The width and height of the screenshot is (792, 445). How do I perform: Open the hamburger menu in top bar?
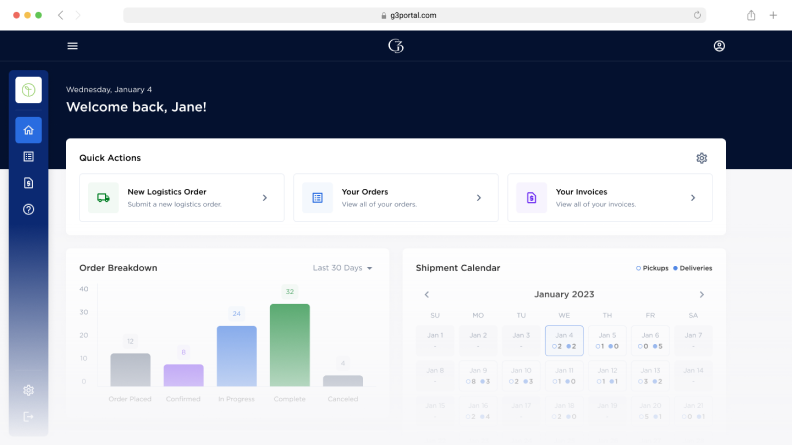tap(72, 46)
